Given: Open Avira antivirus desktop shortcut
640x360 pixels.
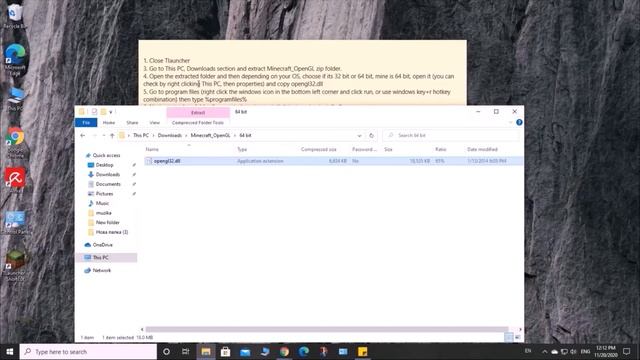Looking at the screenshot, I should coord(15,180).
